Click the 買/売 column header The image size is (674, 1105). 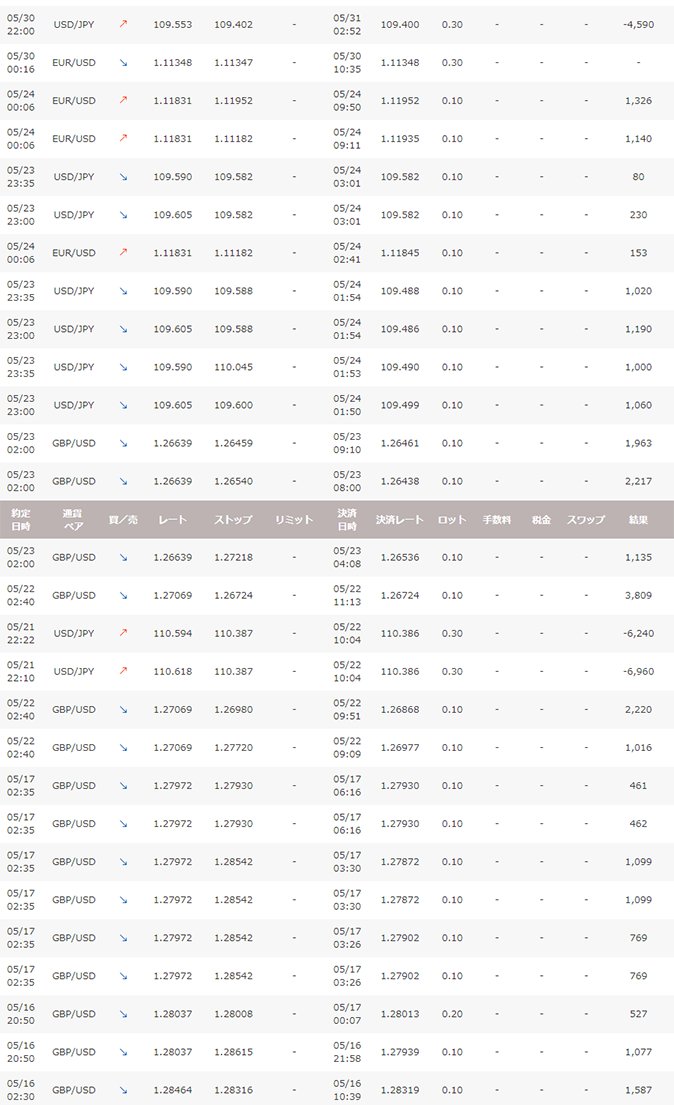tap(123, 520)
